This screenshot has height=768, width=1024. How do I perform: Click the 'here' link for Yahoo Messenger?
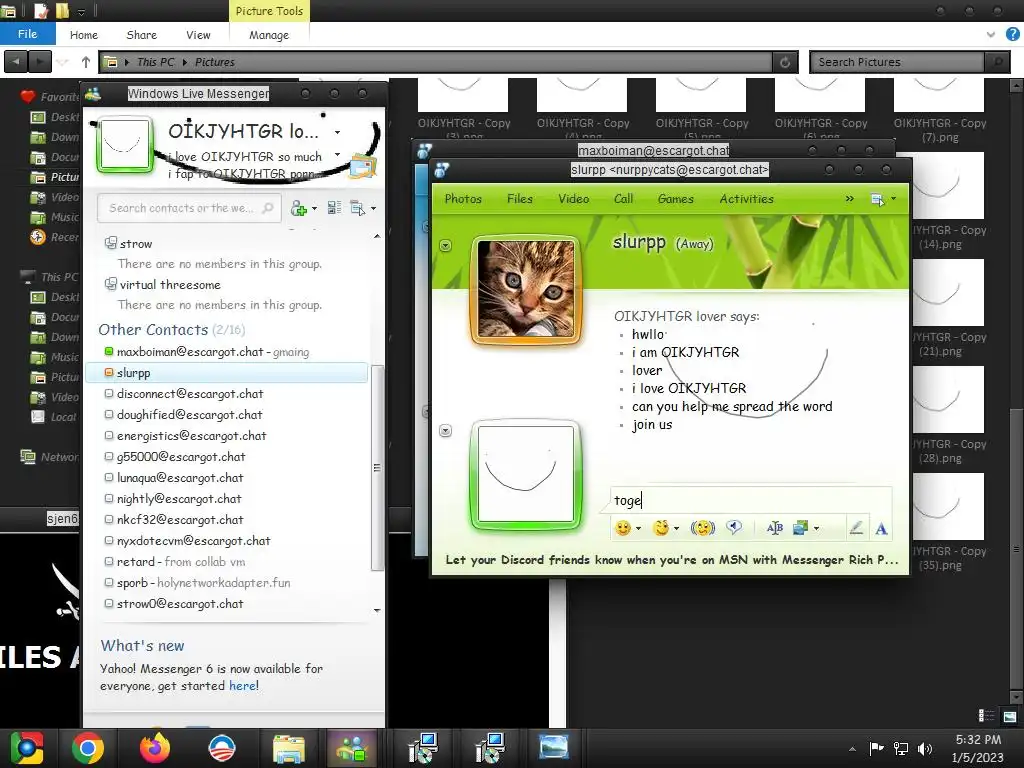(x=244, y=686)
